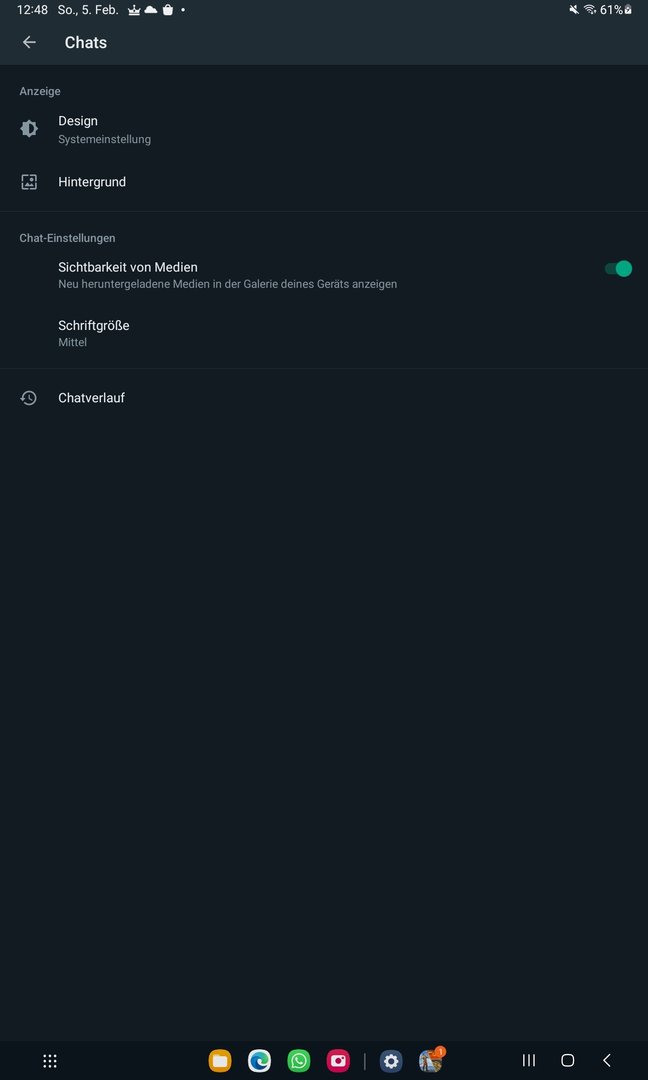Open the yellow file manager app
The image size is (648, 1080).
[x=220, y=1061]
